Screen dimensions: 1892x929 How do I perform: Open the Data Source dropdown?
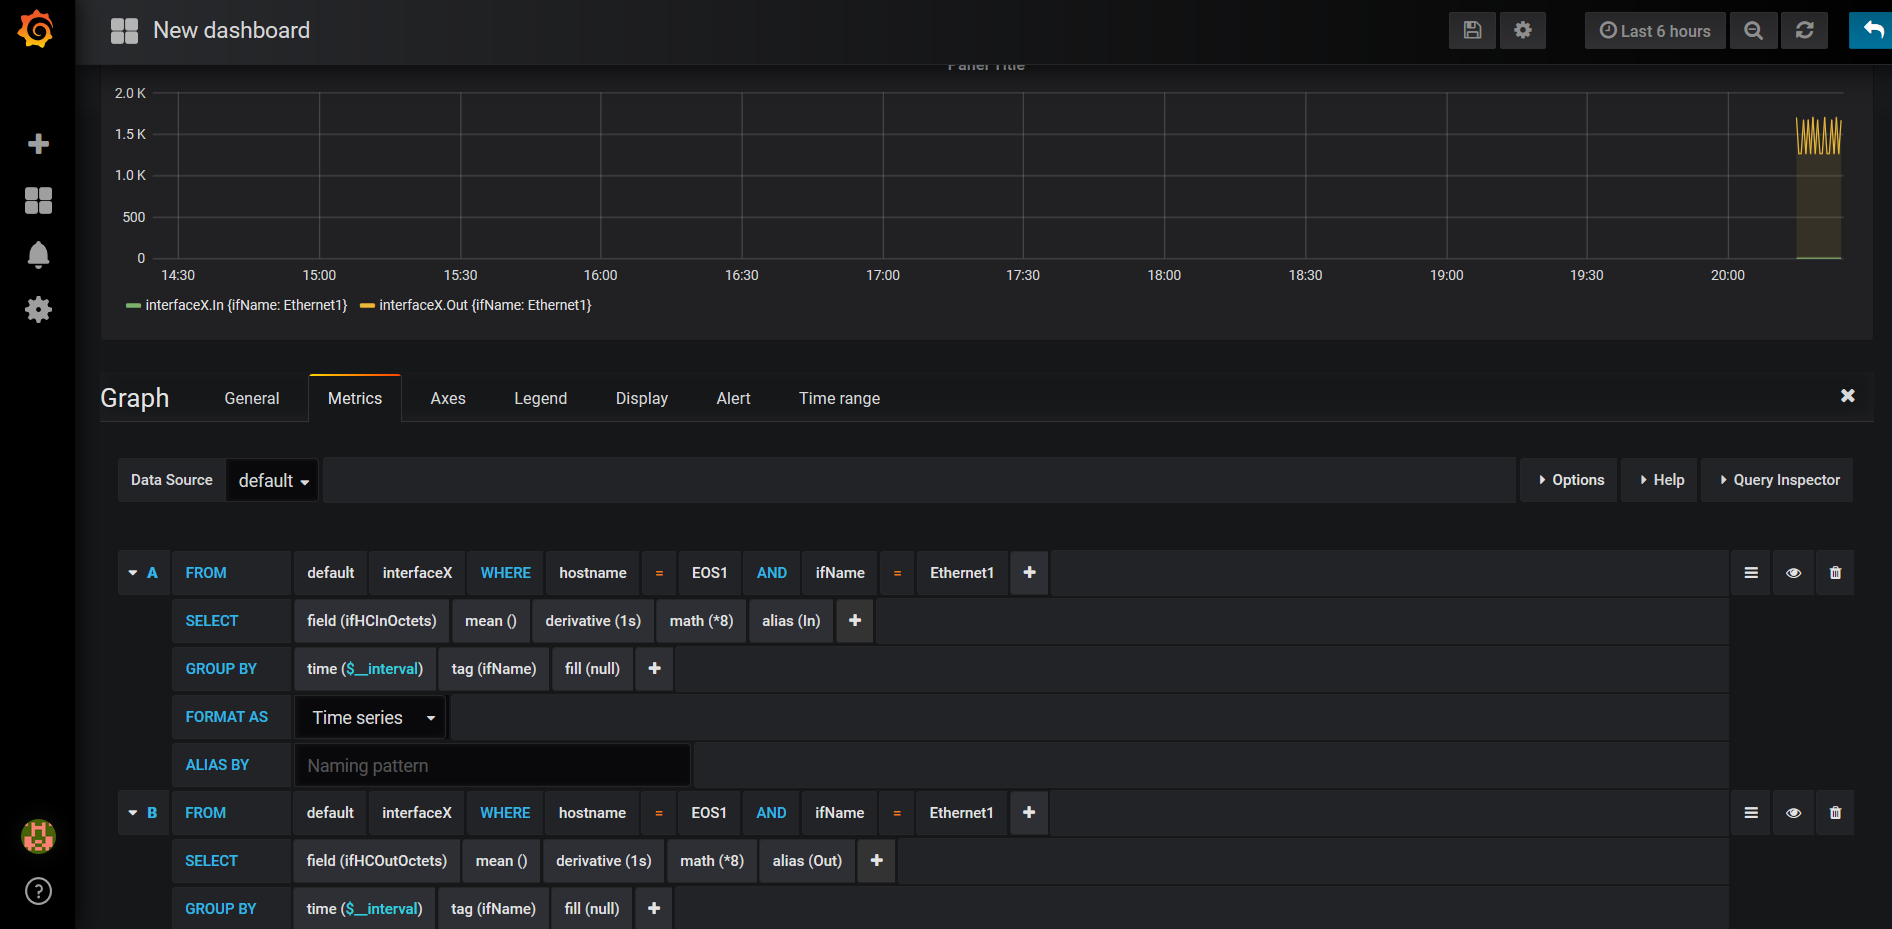[x=271, y=480]
